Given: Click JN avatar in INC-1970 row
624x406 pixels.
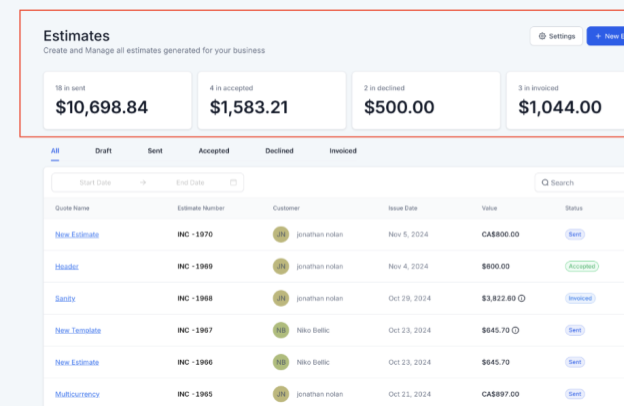Looking at the screenshot, I should 281,234.
